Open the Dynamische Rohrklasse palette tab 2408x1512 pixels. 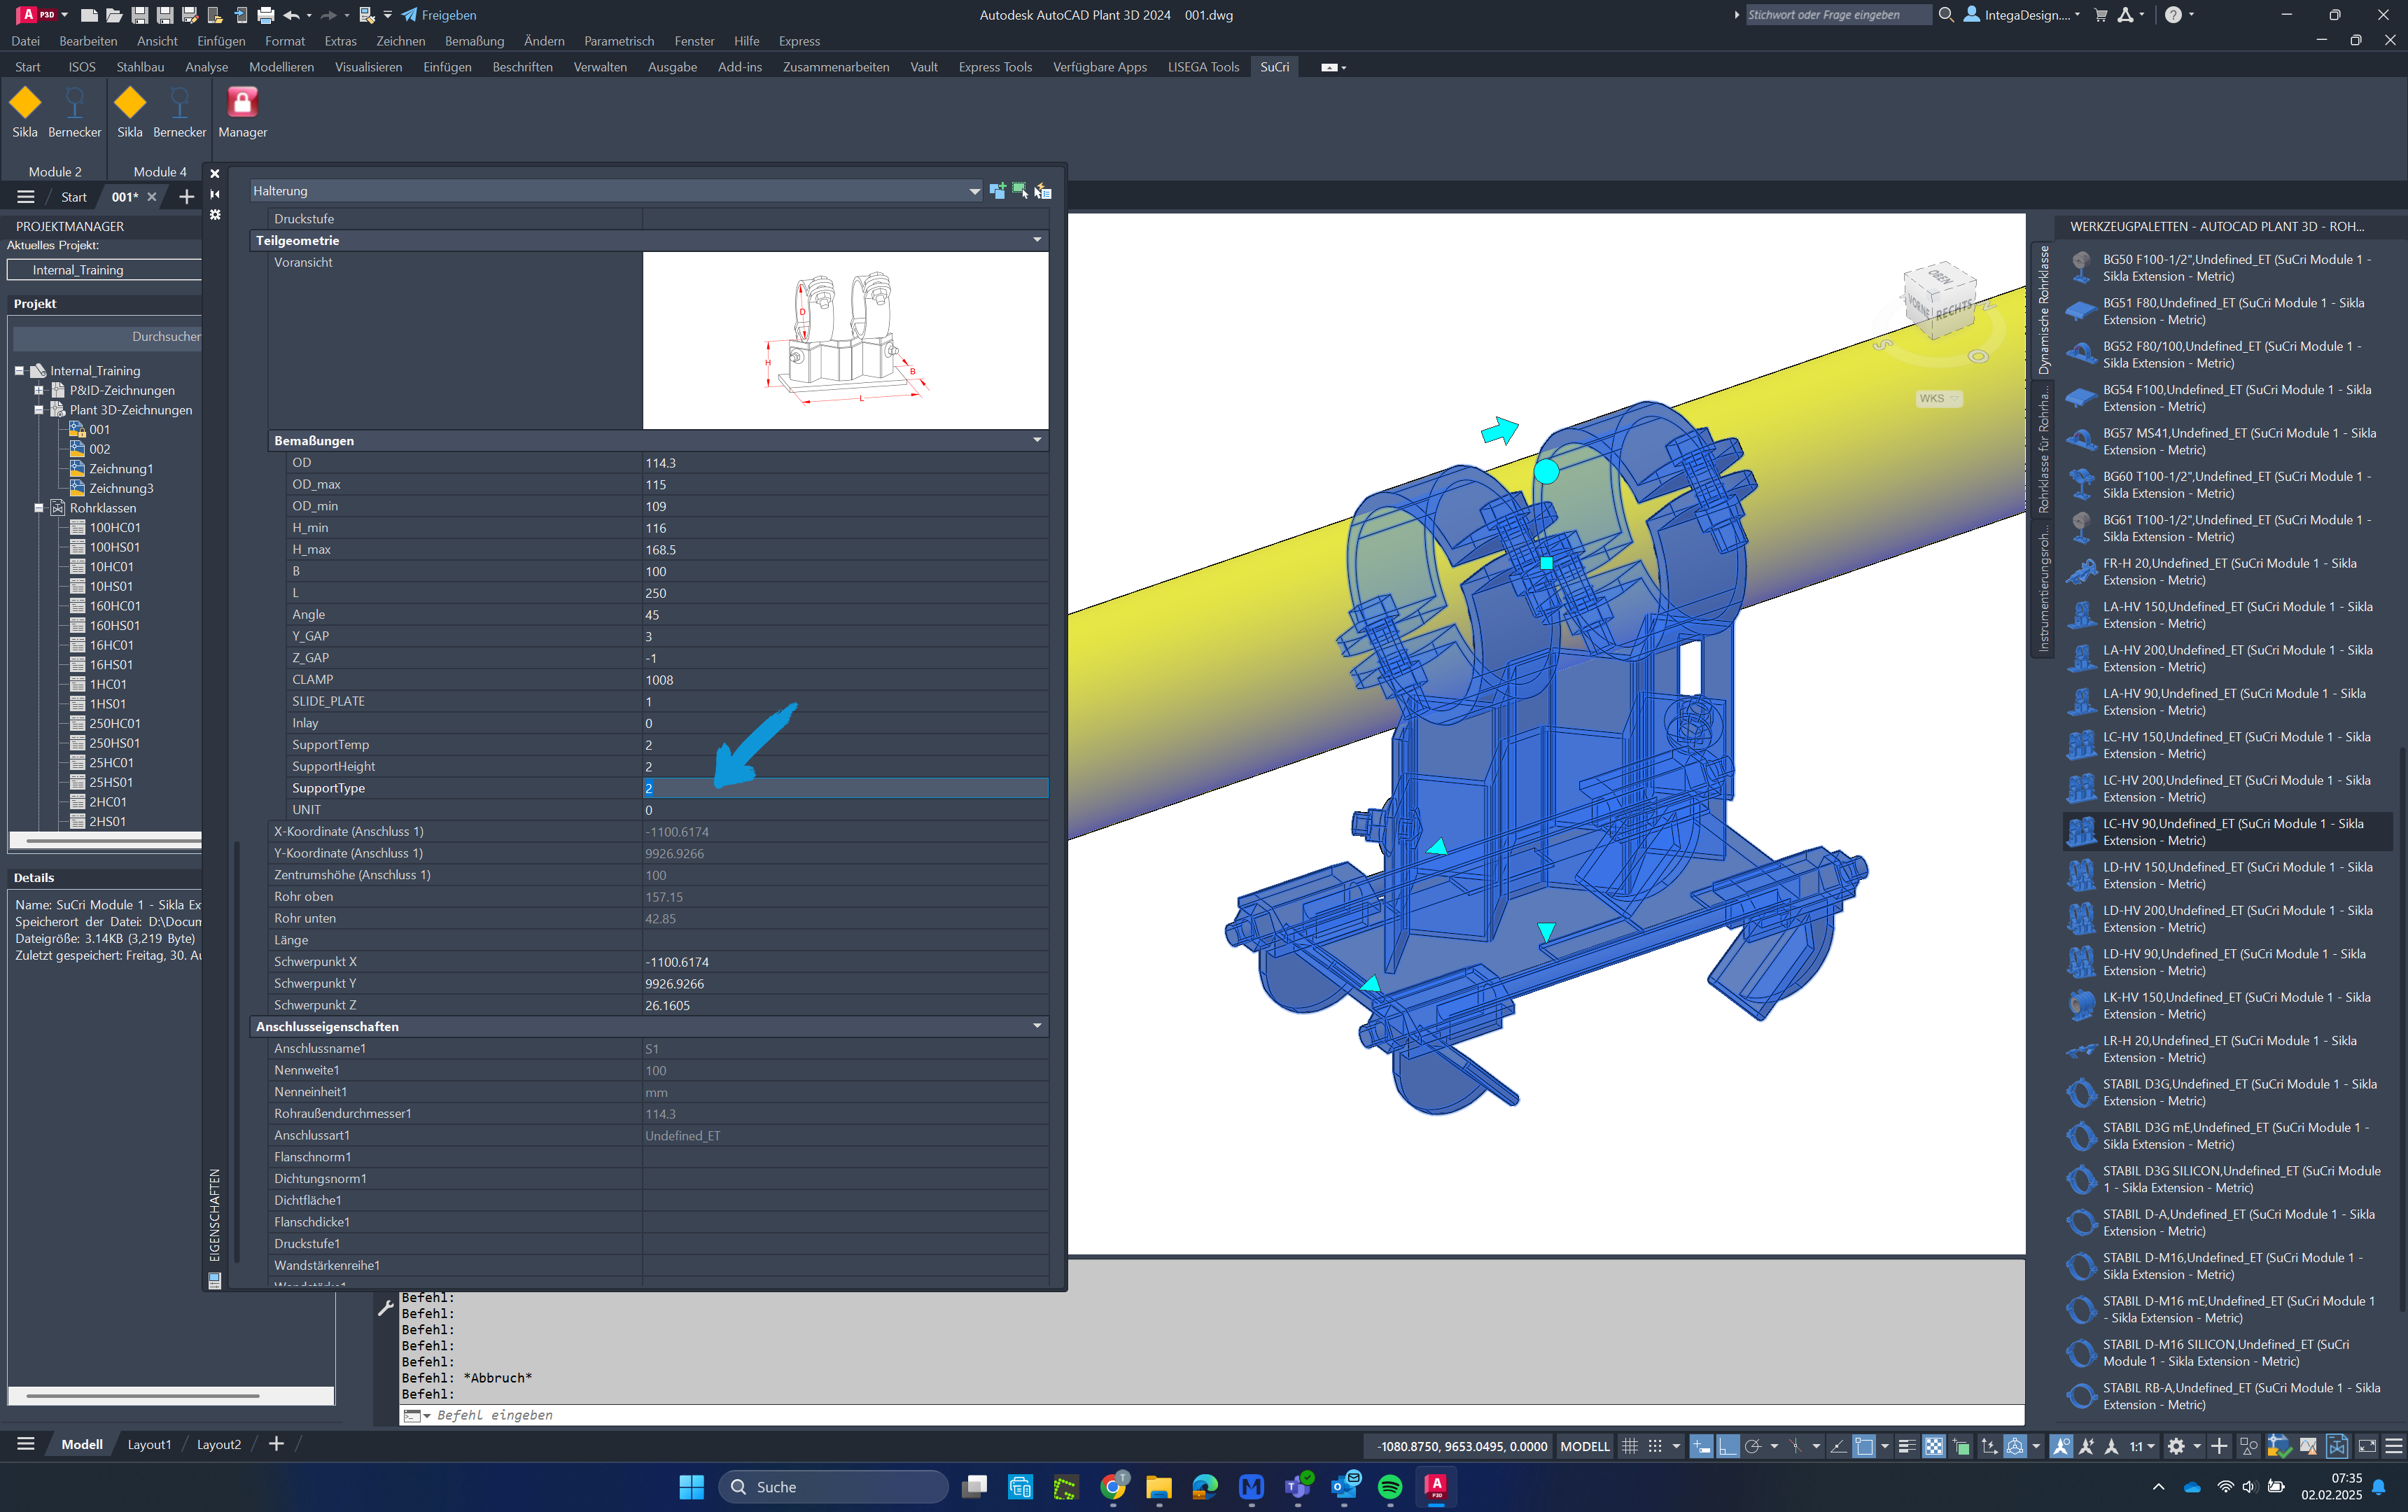coord(2043,310)
